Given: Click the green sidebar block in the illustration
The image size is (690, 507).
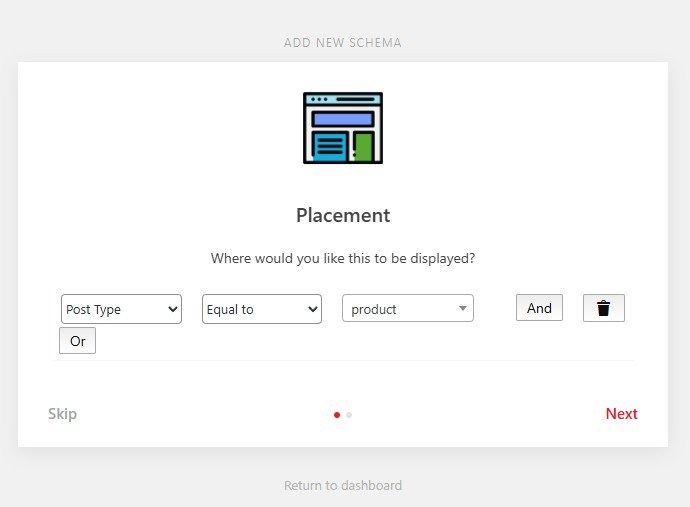Looking at the screenshot, I should tap(364, 146).
